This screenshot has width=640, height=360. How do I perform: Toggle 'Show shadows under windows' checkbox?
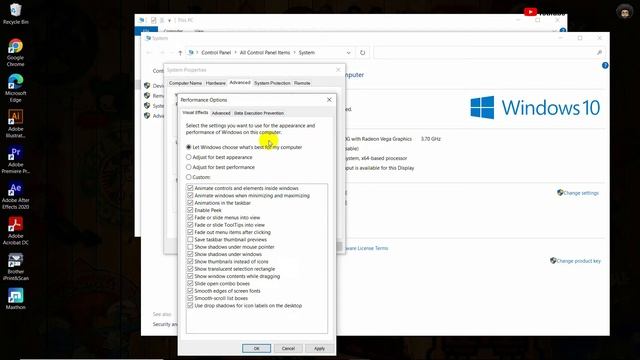tap(190, 254)
